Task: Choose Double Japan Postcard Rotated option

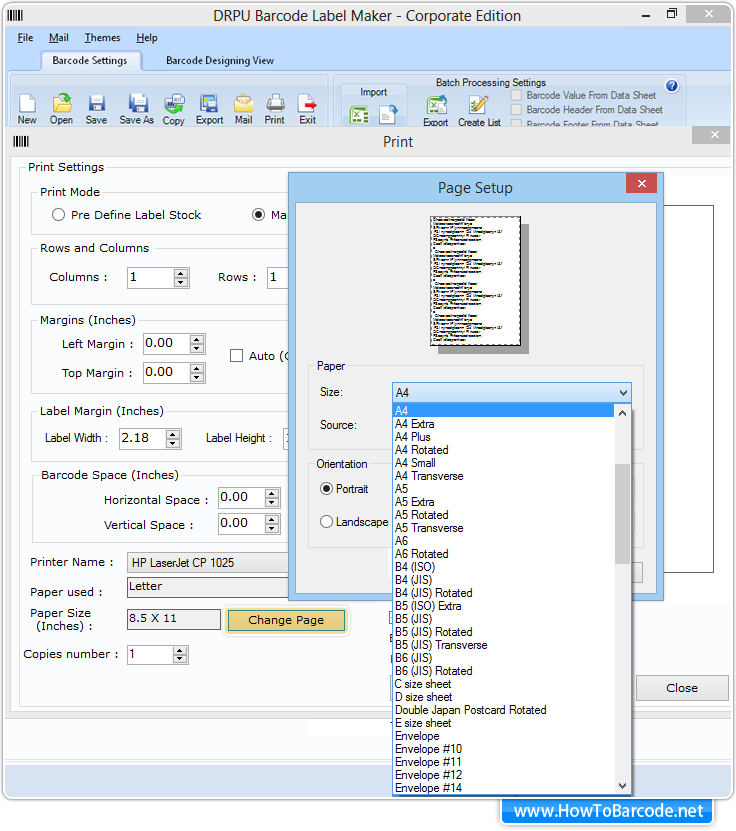Action: click(x=503, y=710)
